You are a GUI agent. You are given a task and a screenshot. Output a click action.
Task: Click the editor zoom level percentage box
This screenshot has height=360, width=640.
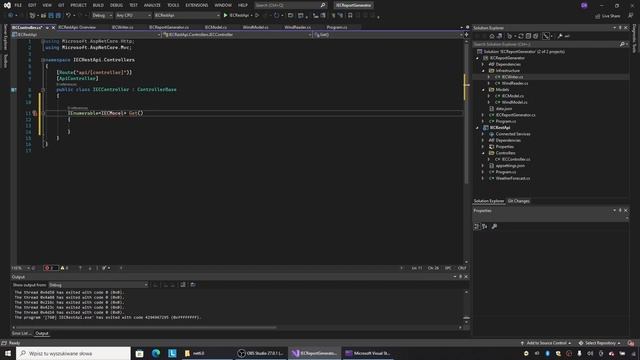pyautogui.click(x=20, y=268)
